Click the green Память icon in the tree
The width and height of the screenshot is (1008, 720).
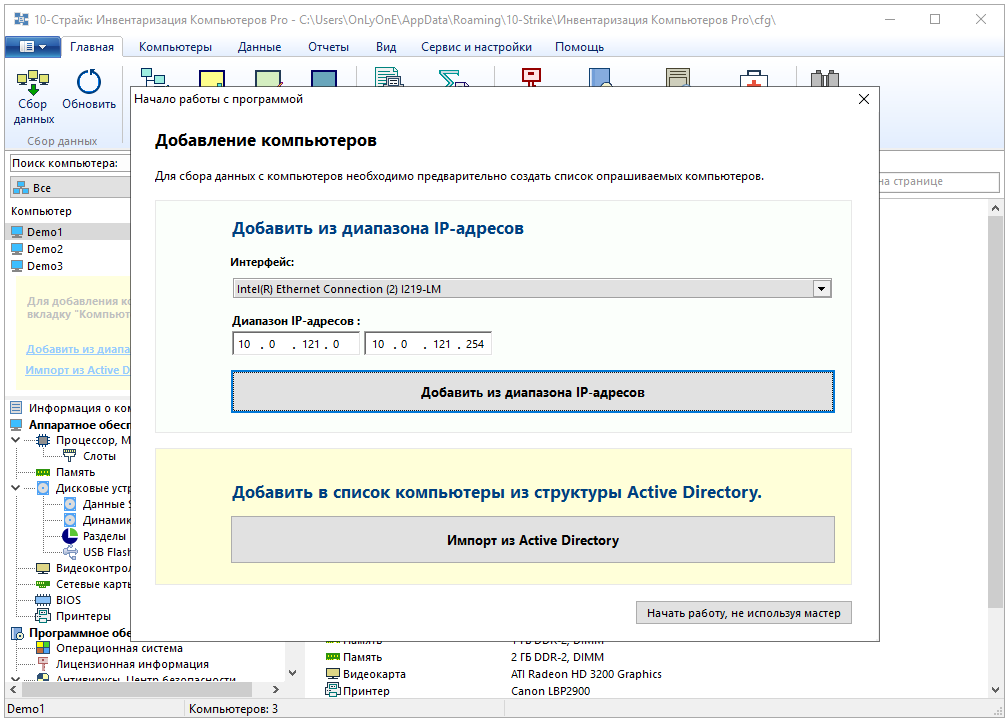tap(43, 472)
